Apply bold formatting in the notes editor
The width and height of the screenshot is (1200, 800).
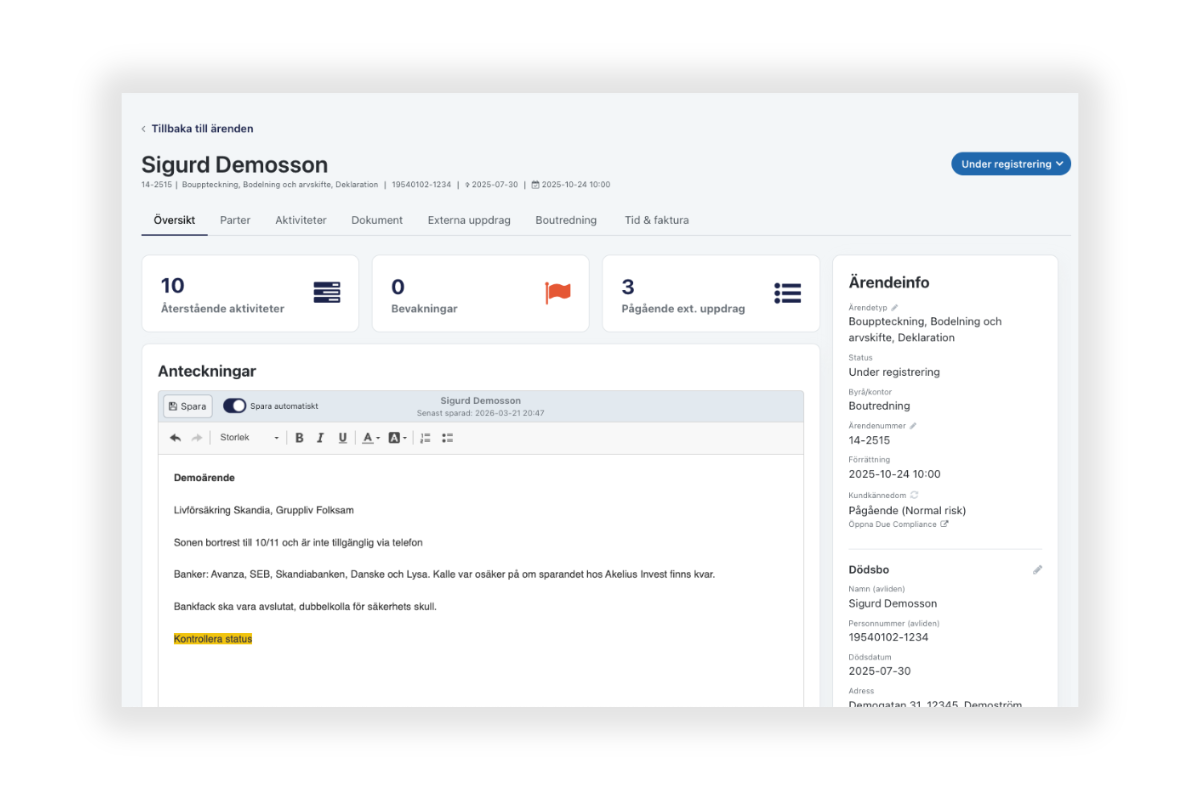(299, 438)
